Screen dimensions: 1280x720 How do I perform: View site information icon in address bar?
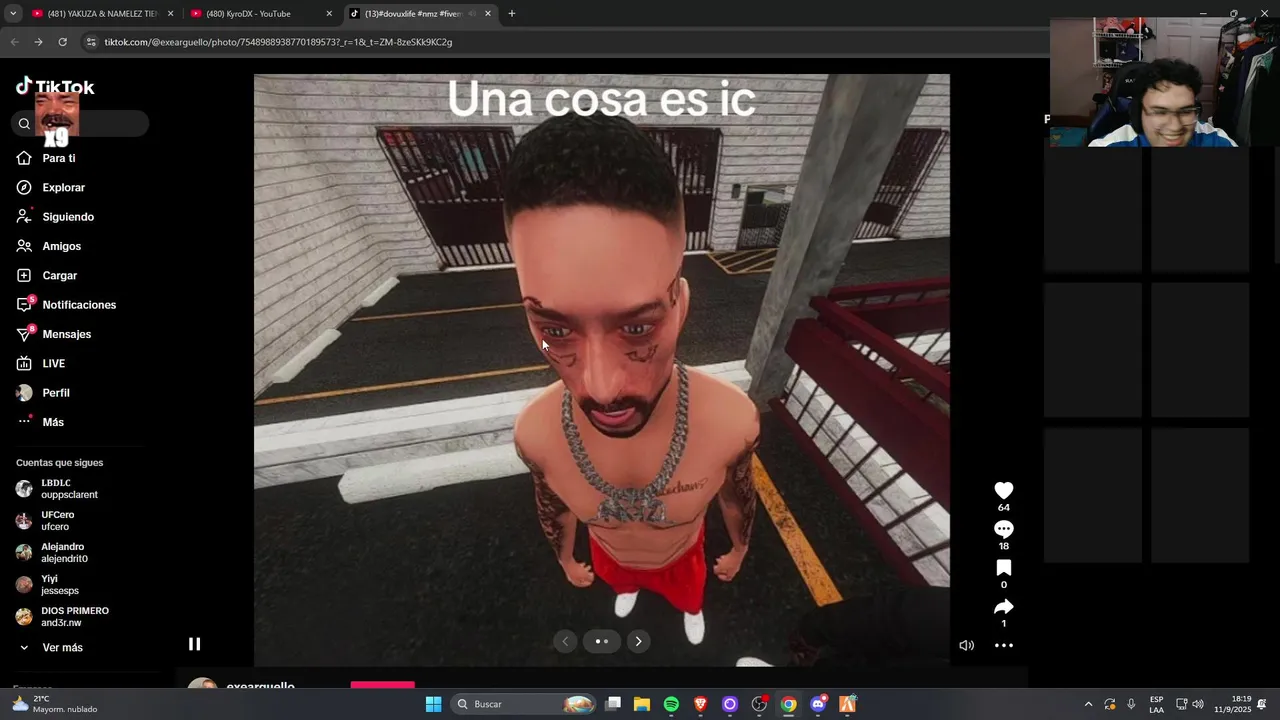[x=91, y=42]
